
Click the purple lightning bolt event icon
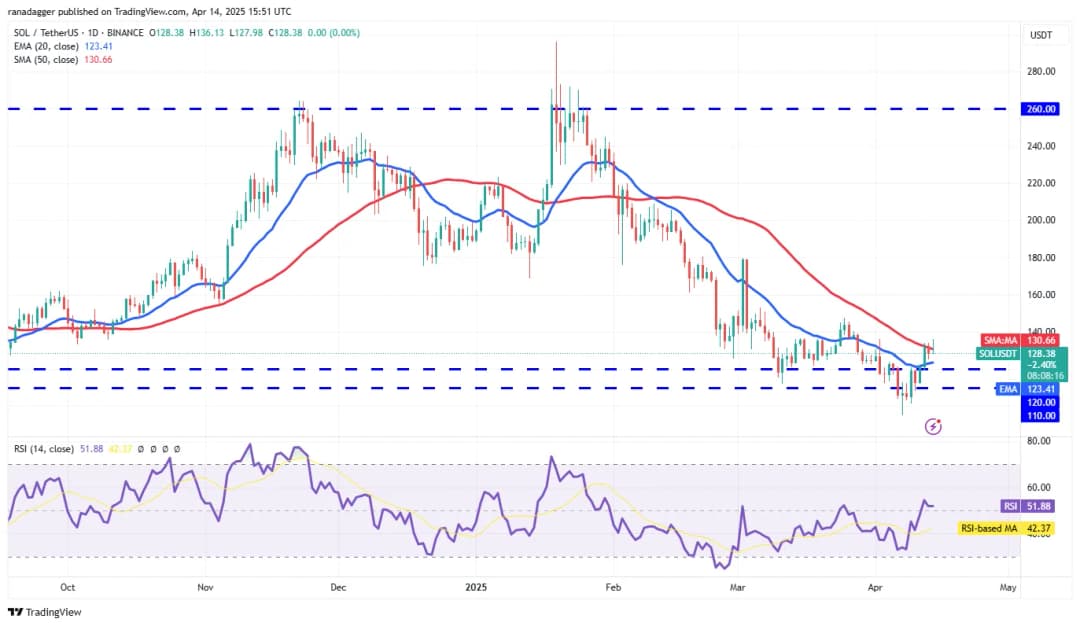click(933, 427)
